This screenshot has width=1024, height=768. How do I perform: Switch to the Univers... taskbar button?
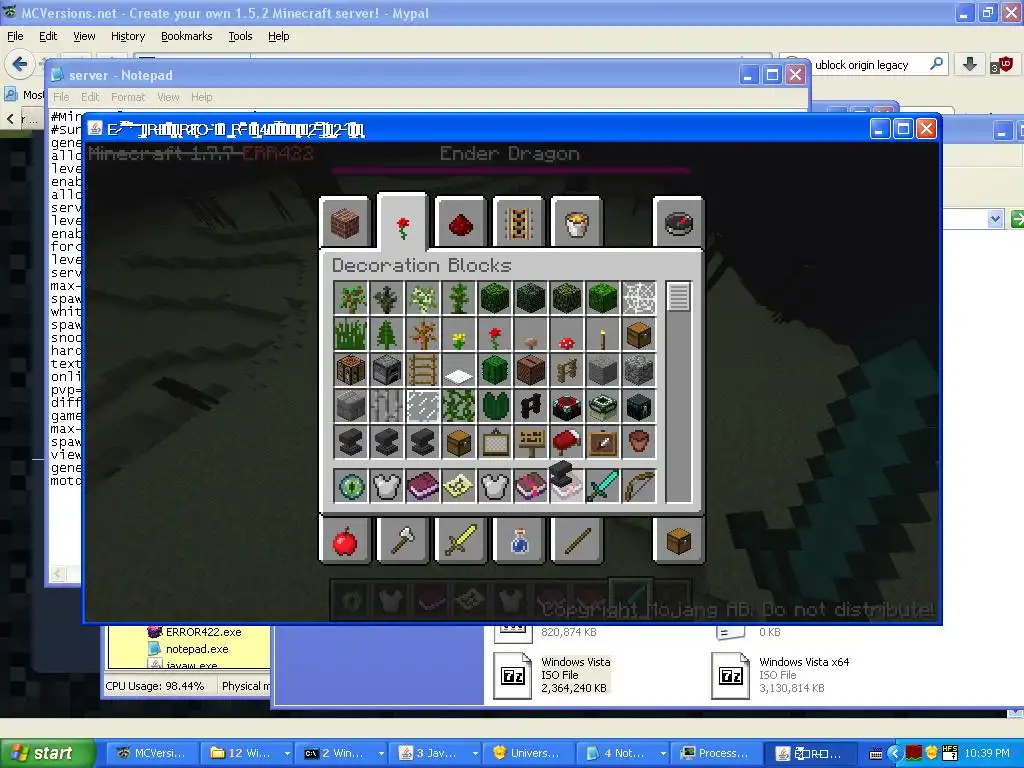coord(528,753)
